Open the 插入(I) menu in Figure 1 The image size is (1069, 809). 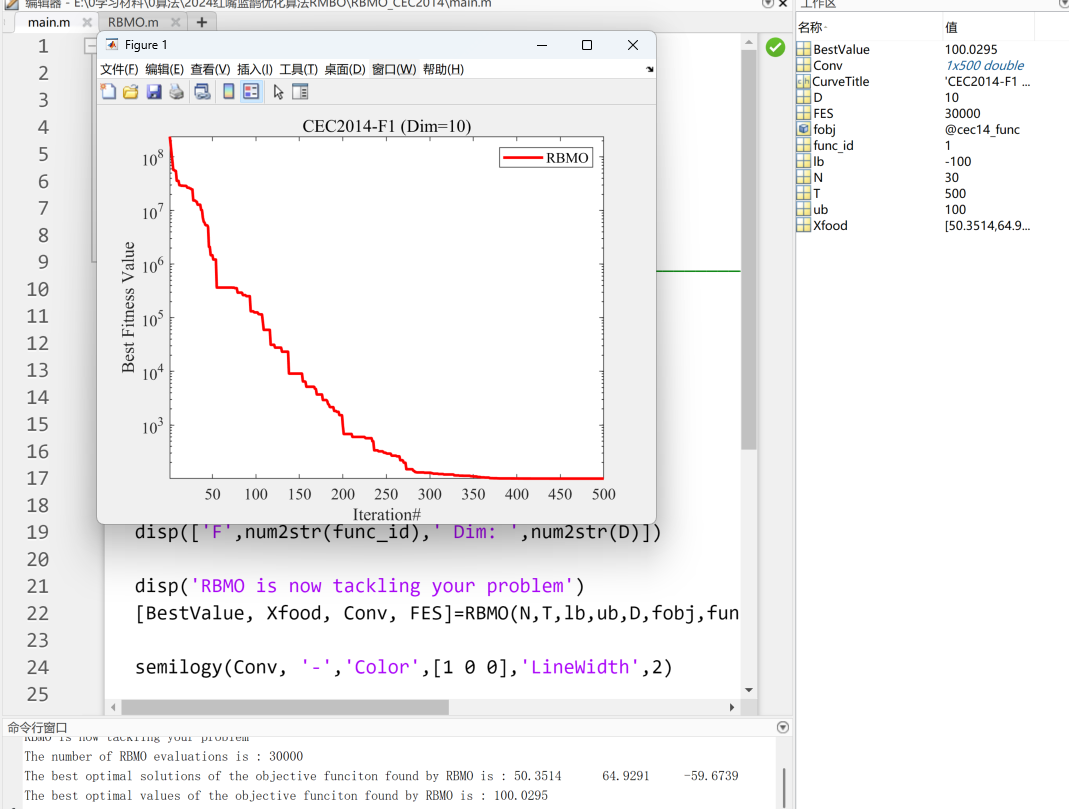(255, 70)
